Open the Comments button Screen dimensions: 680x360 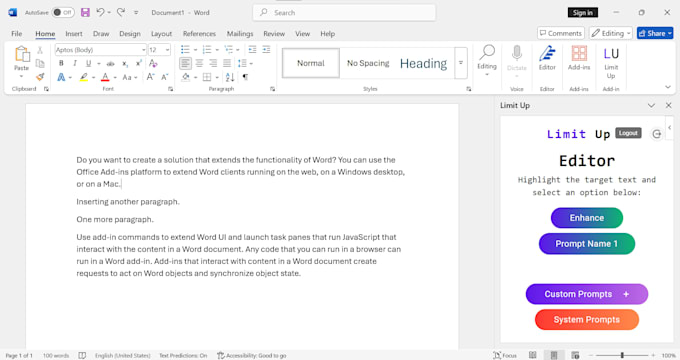click(561, 33)
